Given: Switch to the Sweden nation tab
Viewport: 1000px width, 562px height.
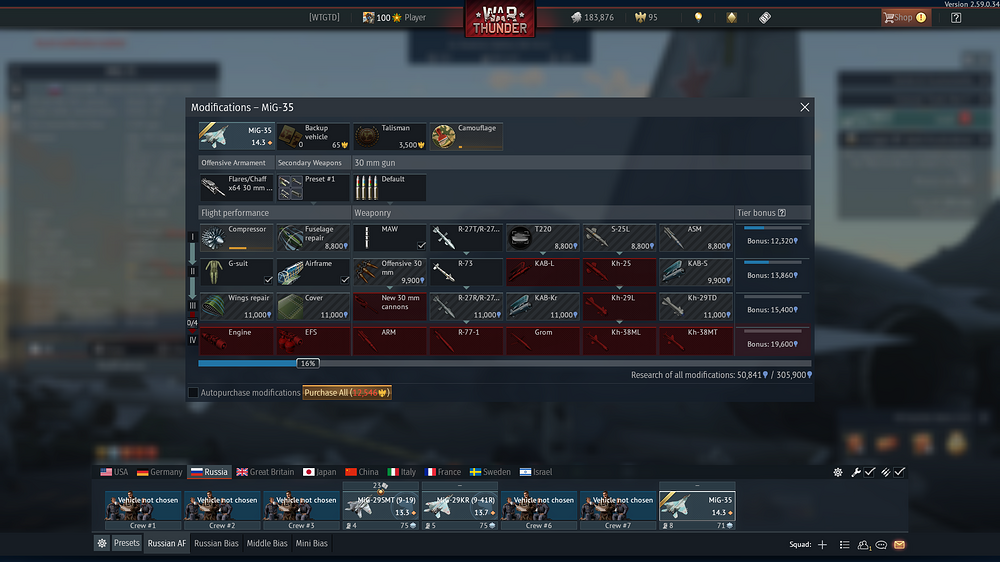Looking at the screenshot, I should pos(490,472).
